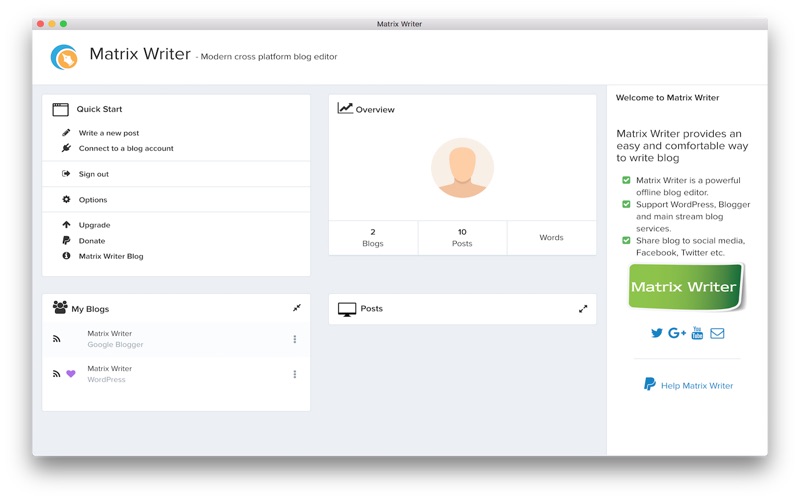The height and width of the screenshot is (500, 800).
Task: Click the plug icon beside Connect to a blog account
Action: (66, 148)
